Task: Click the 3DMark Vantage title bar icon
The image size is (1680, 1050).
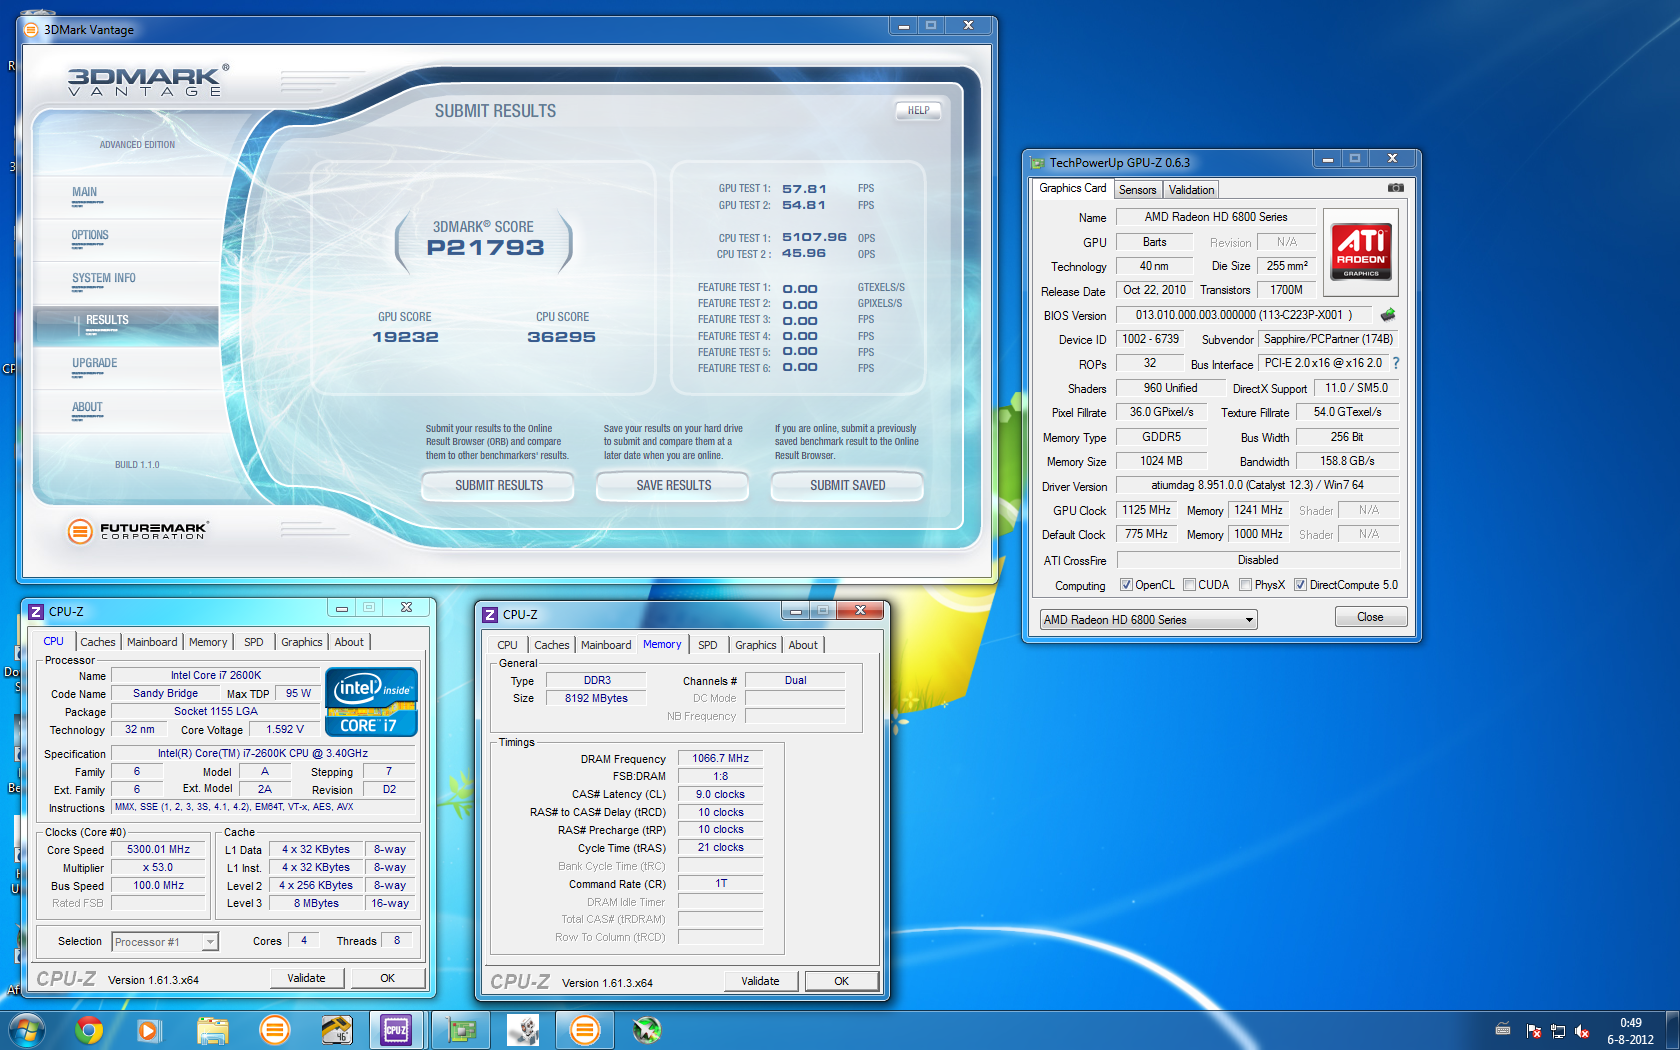Action: [x=31, y=29]
